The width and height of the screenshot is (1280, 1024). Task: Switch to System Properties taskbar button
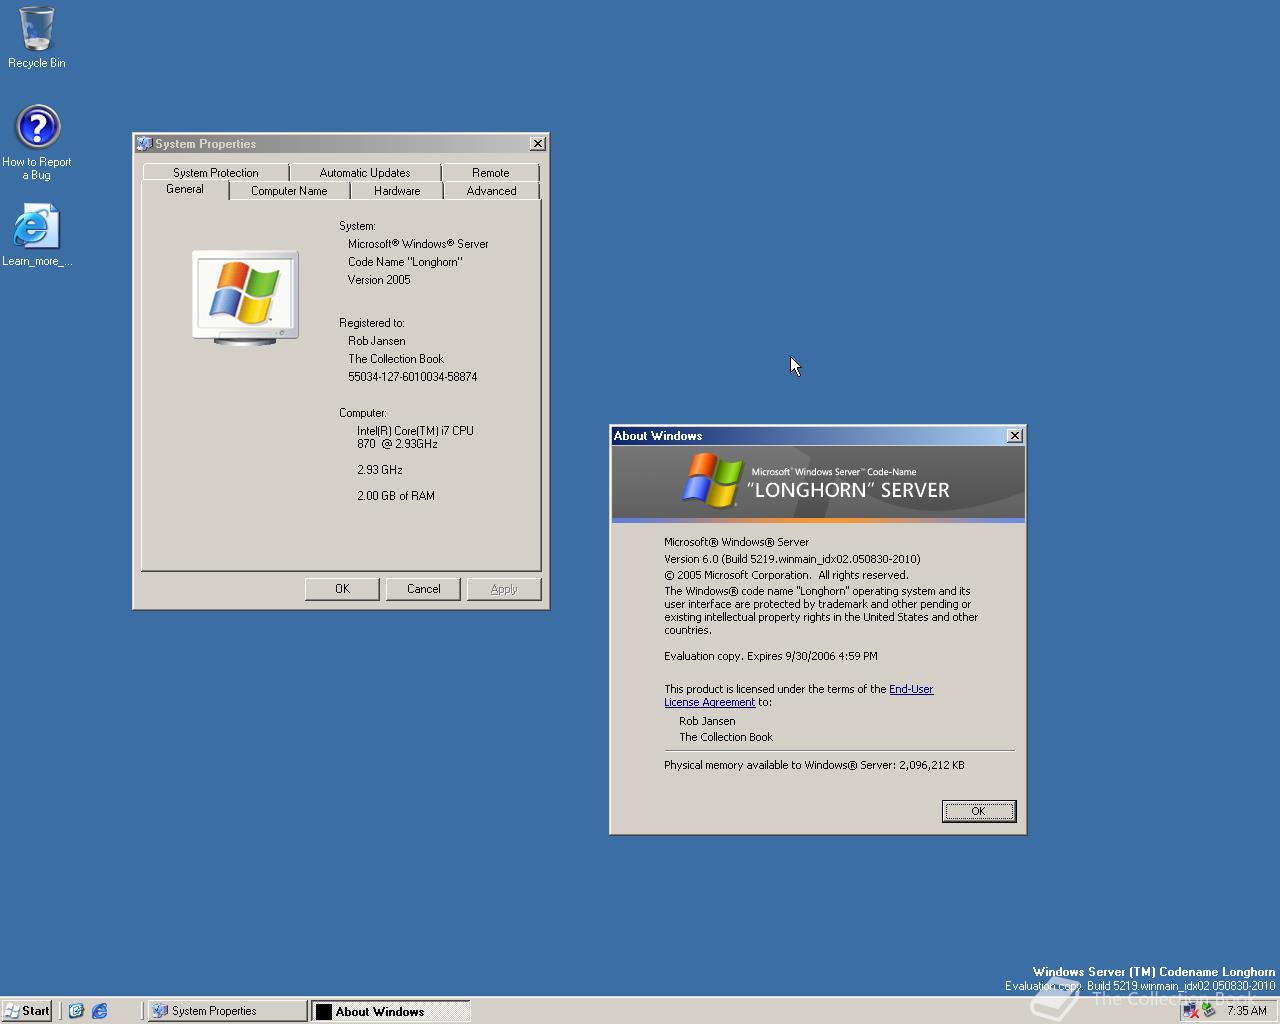[228, 1011]
